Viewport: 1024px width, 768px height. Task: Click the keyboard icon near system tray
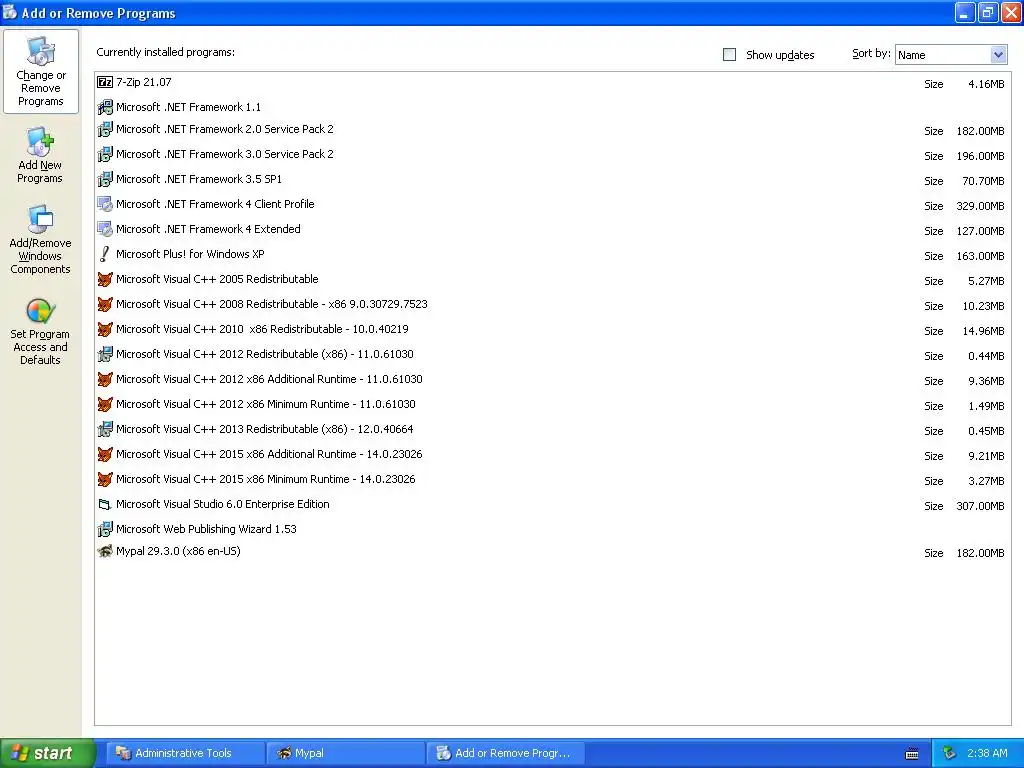point(912,754)
